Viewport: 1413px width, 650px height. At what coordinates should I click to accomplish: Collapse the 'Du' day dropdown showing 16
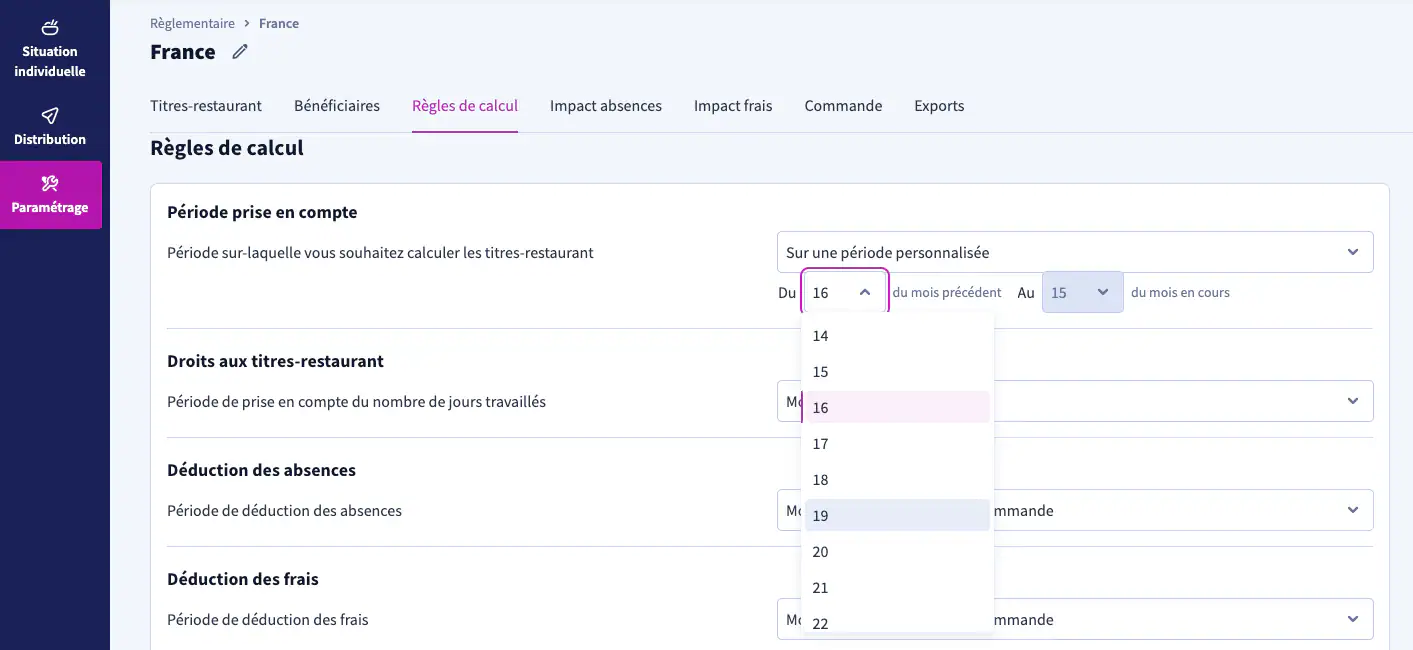coord(845,292)
